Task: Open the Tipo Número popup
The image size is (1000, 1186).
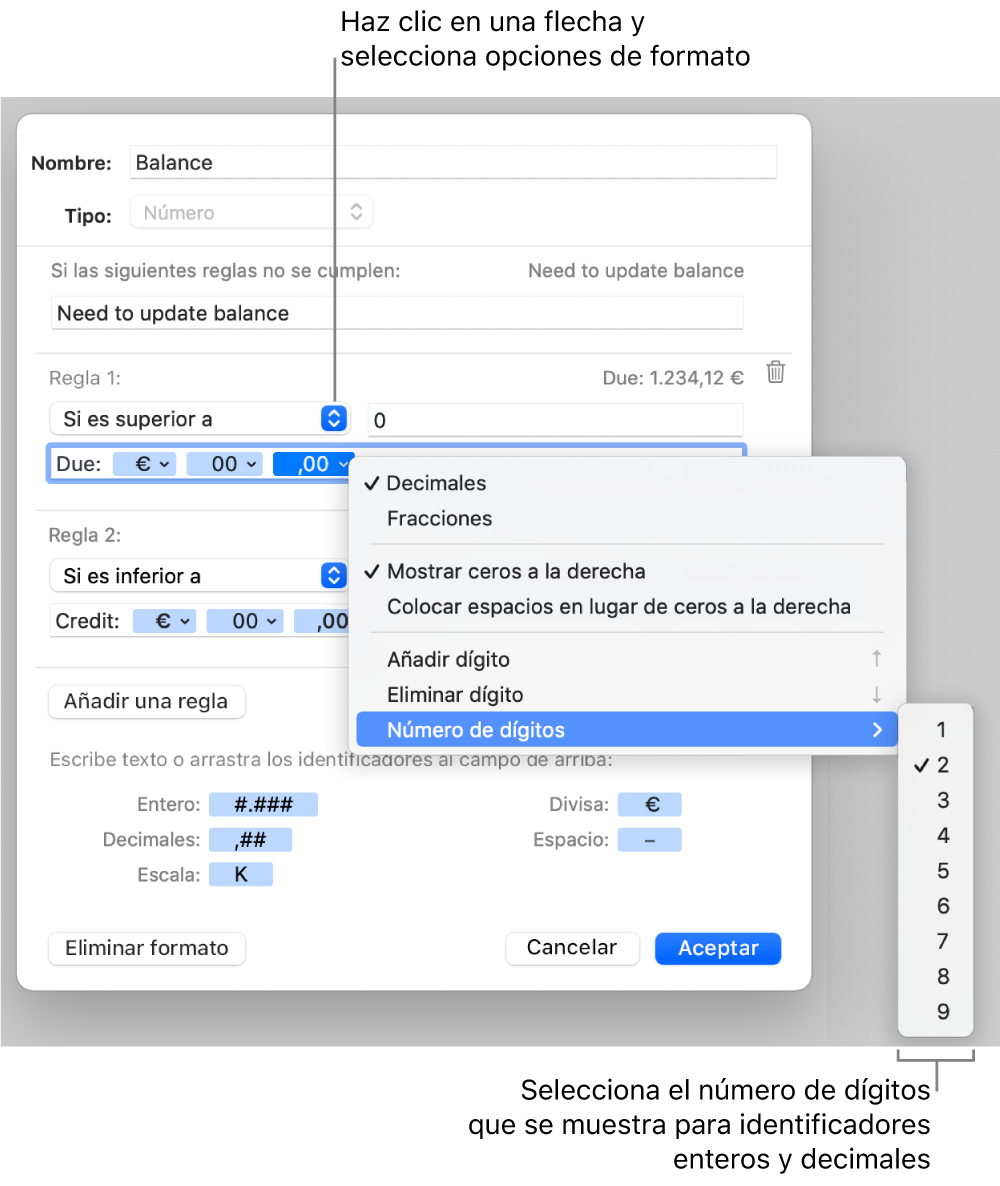Action: [x=251, y=213]
